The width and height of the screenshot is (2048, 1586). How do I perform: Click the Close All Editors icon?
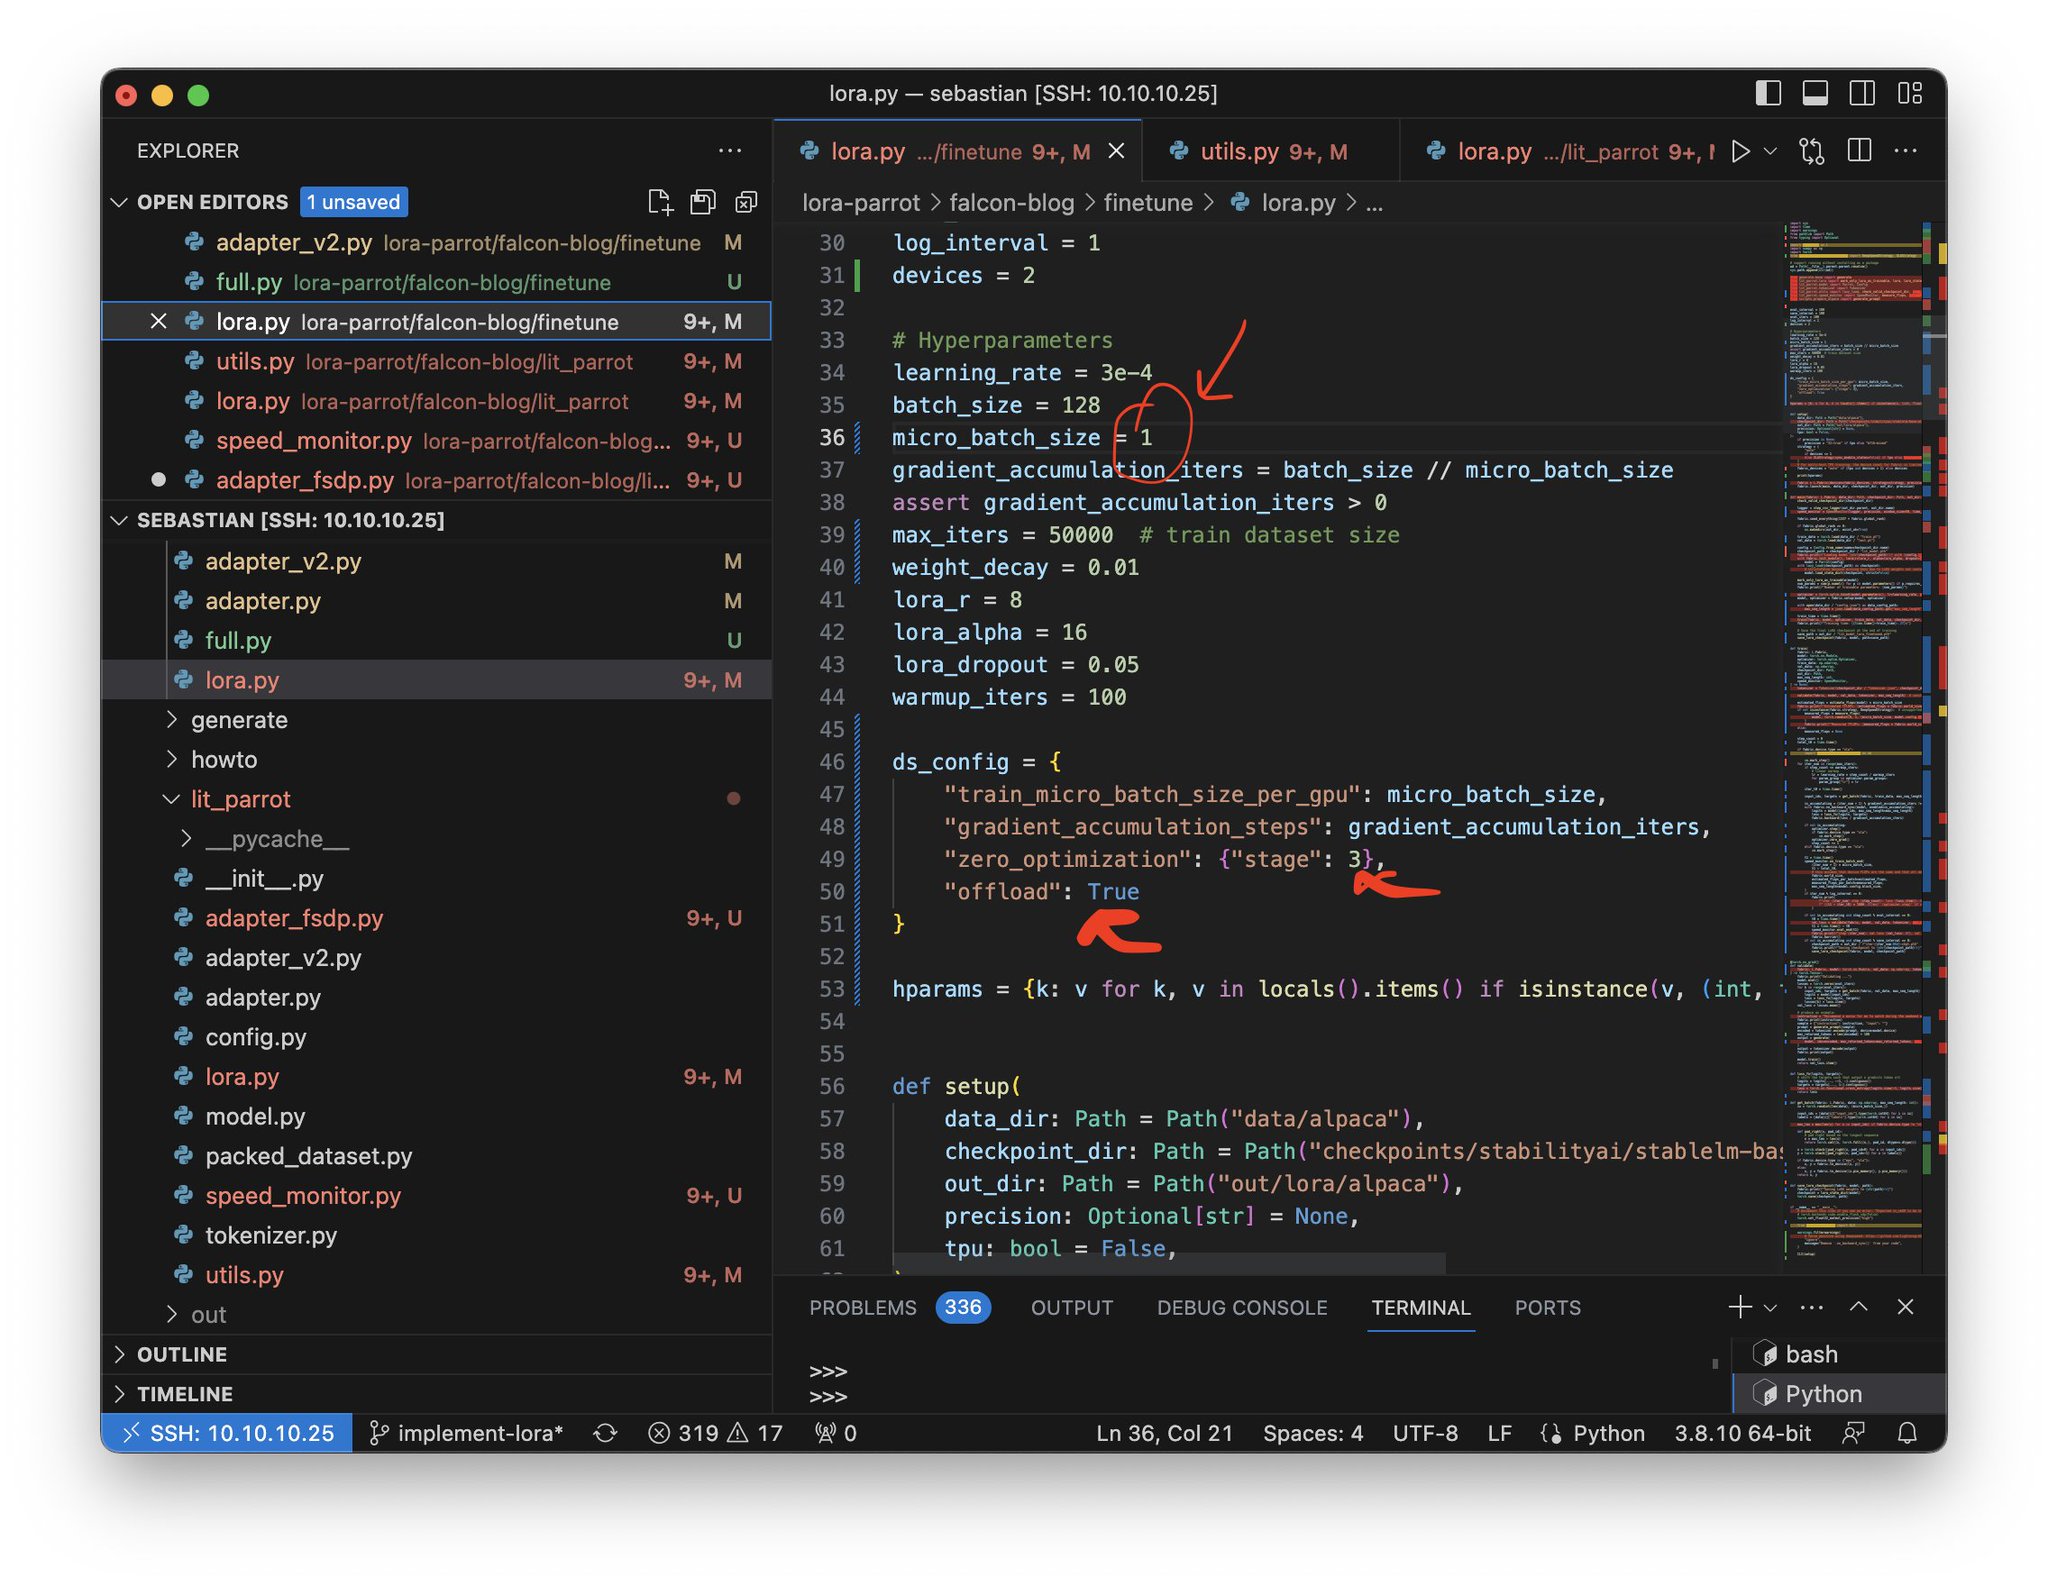746,202
